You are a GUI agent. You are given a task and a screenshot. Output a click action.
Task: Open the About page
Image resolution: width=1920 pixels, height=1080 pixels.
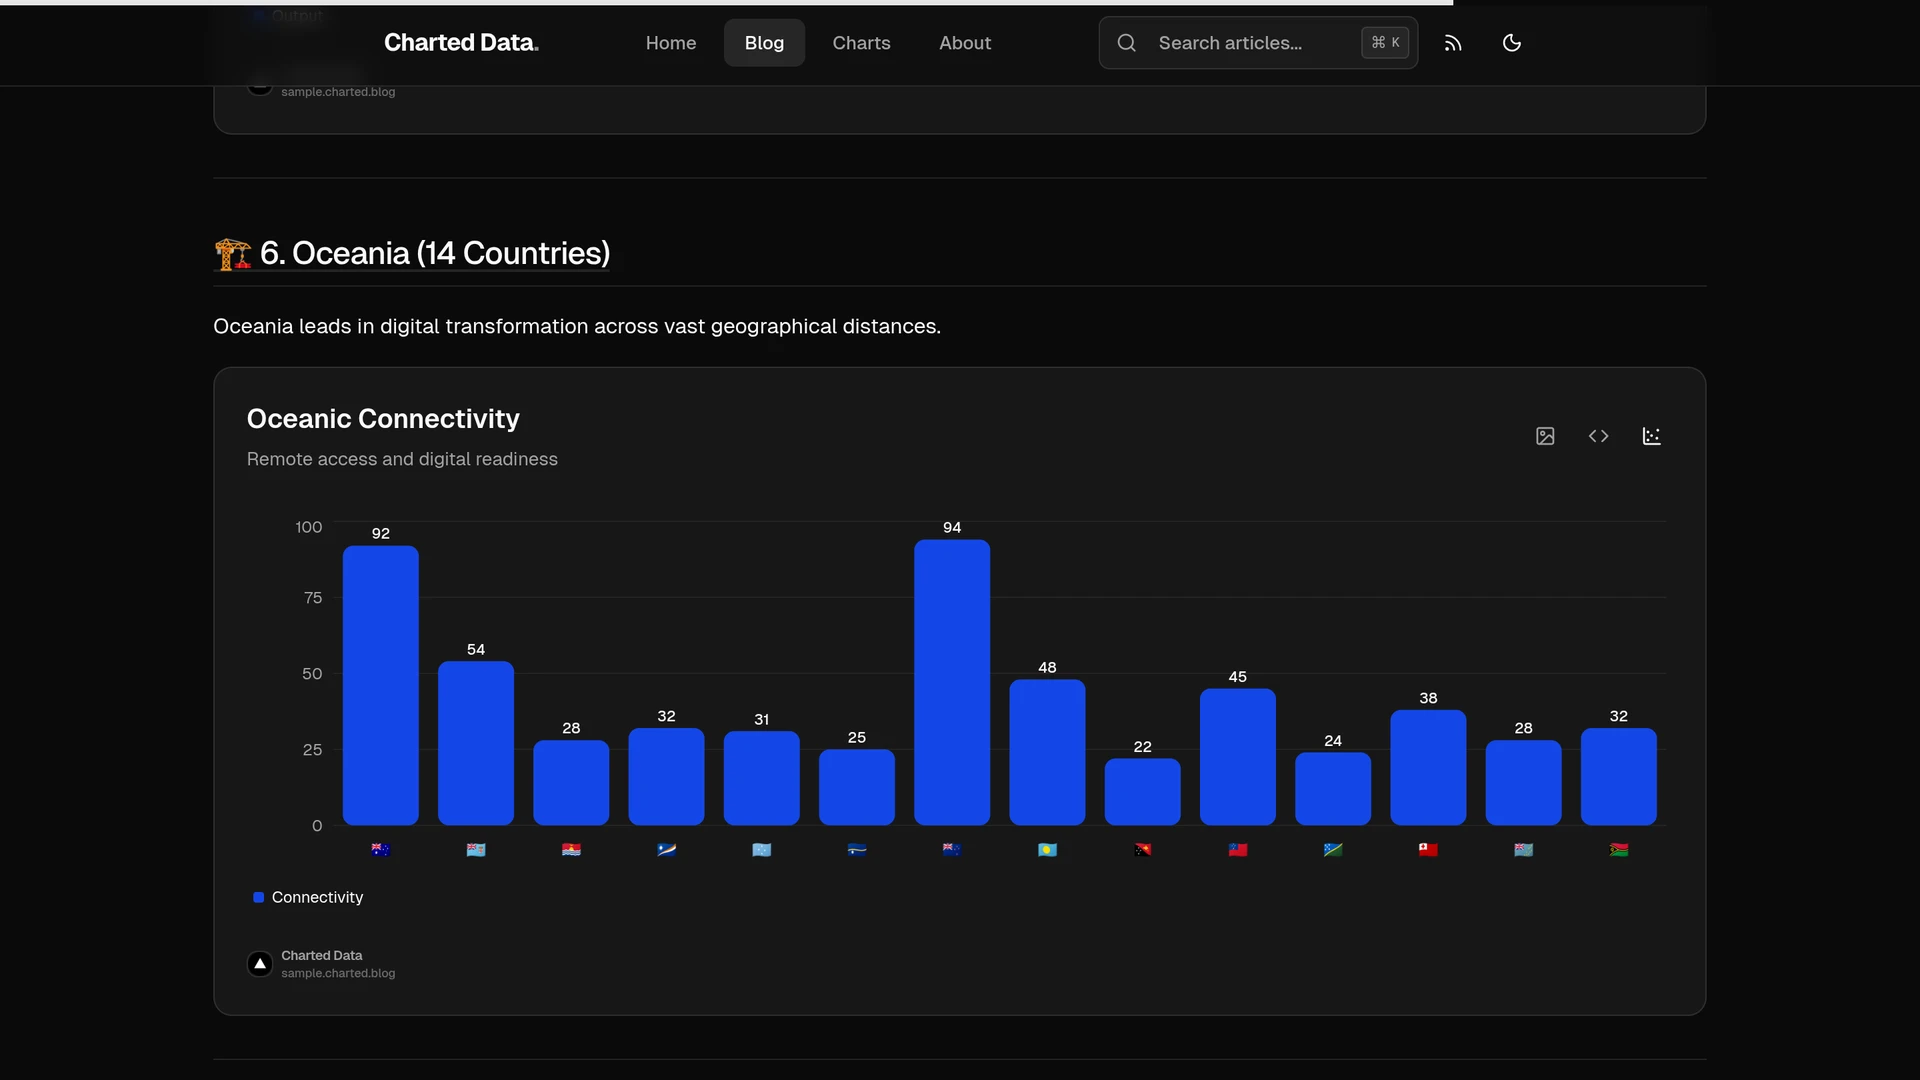[965, 43]
